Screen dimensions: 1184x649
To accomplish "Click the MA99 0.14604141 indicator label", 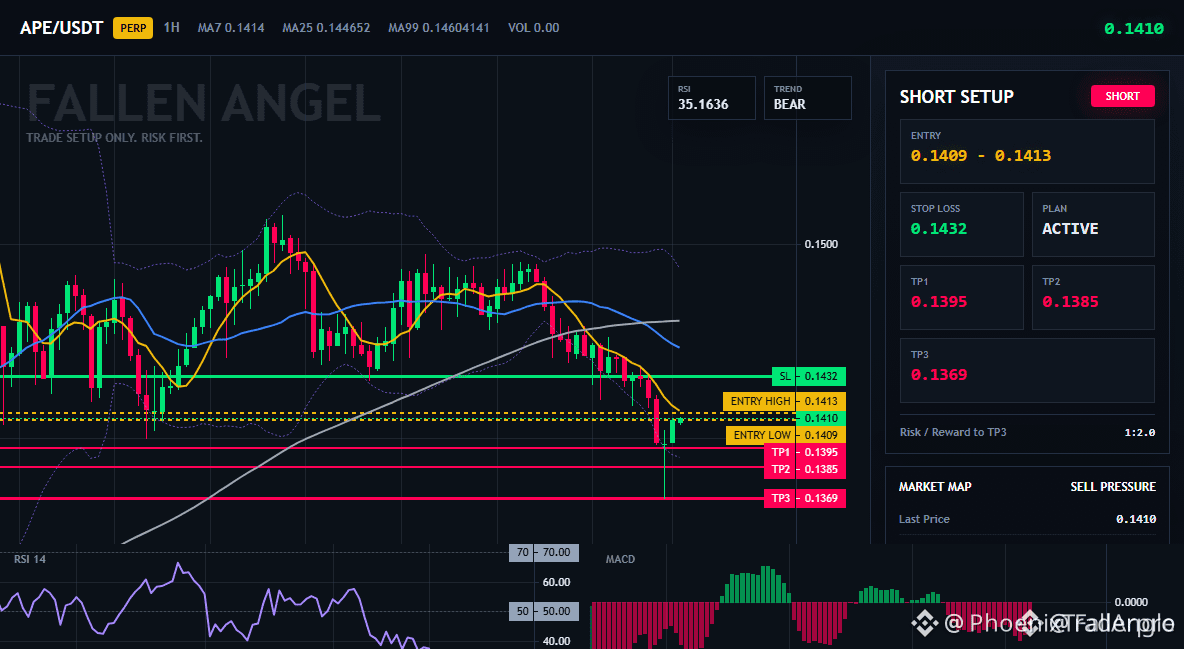I will point(439,28).
